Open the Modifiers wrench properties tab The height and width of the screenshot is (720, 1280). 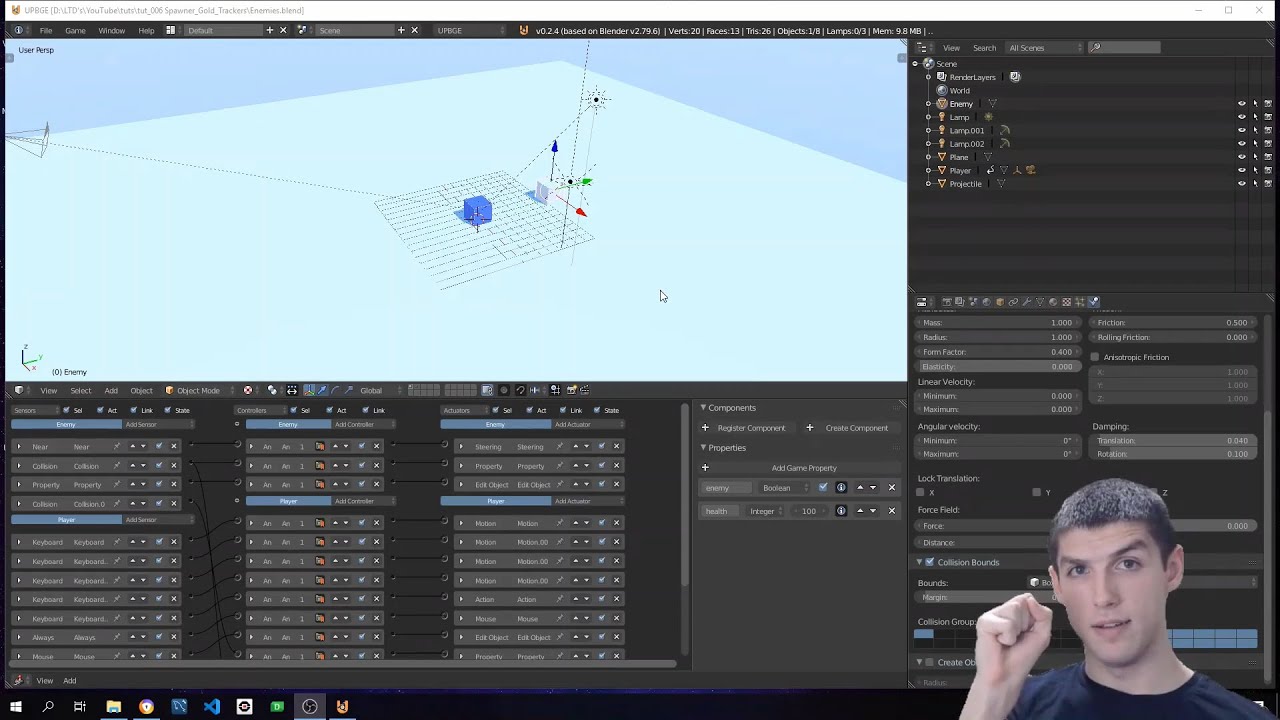click(x=1026, y=302)
